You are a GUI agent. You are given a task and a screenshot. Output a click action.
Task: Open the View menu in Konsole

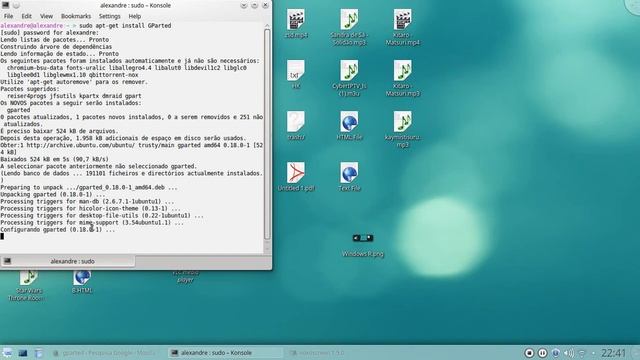(x=46, y=16)
